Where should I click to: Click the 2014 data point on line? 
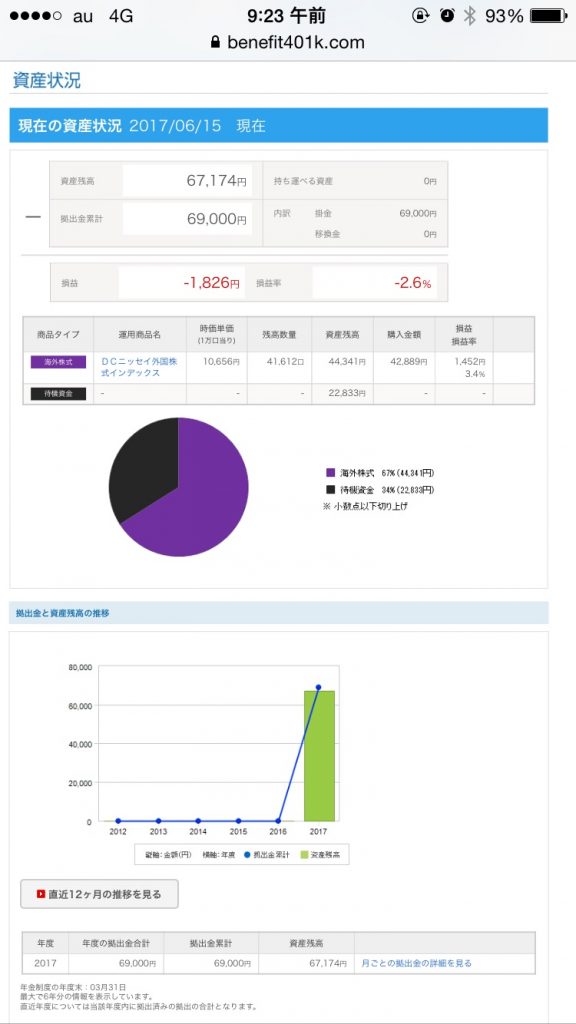198,821
